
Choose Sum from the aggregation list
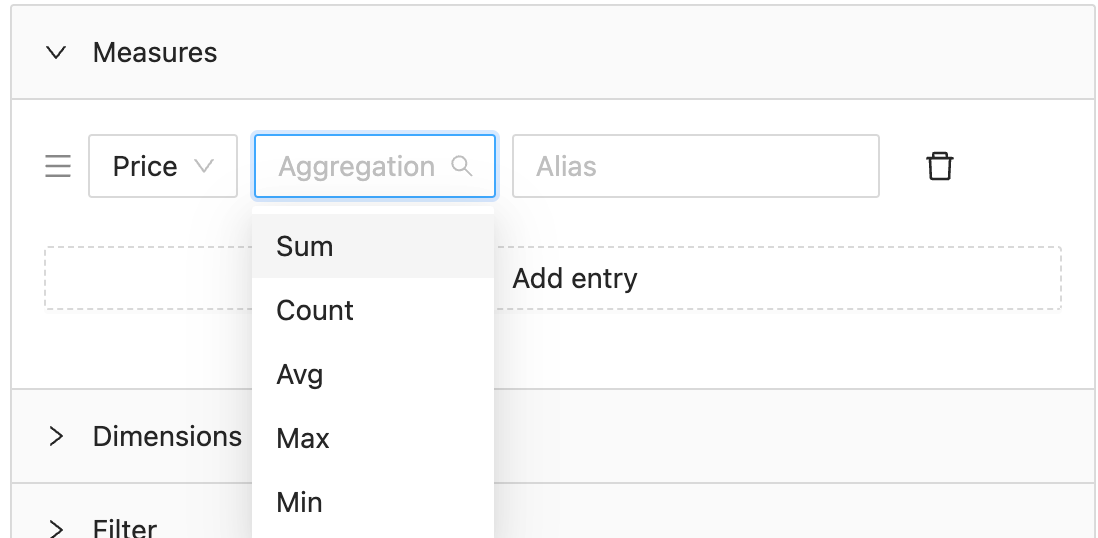[373, 246]
